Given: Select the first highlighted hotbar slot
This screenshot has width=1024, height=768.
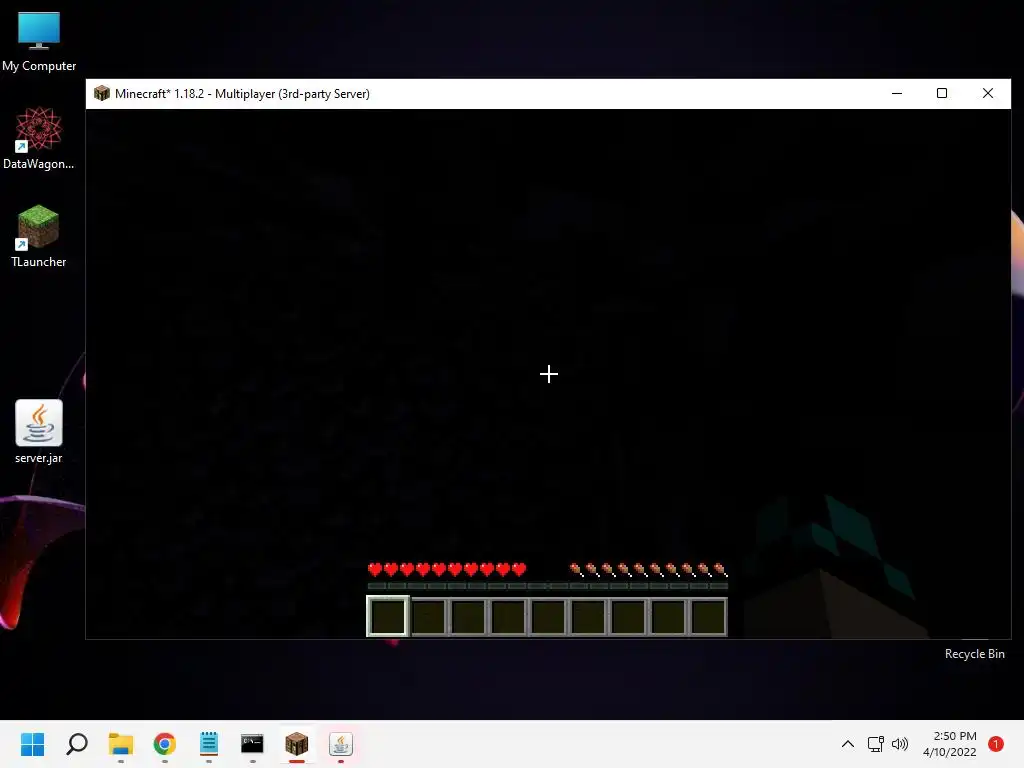Looking at the screenshot, I should (388, 616).
